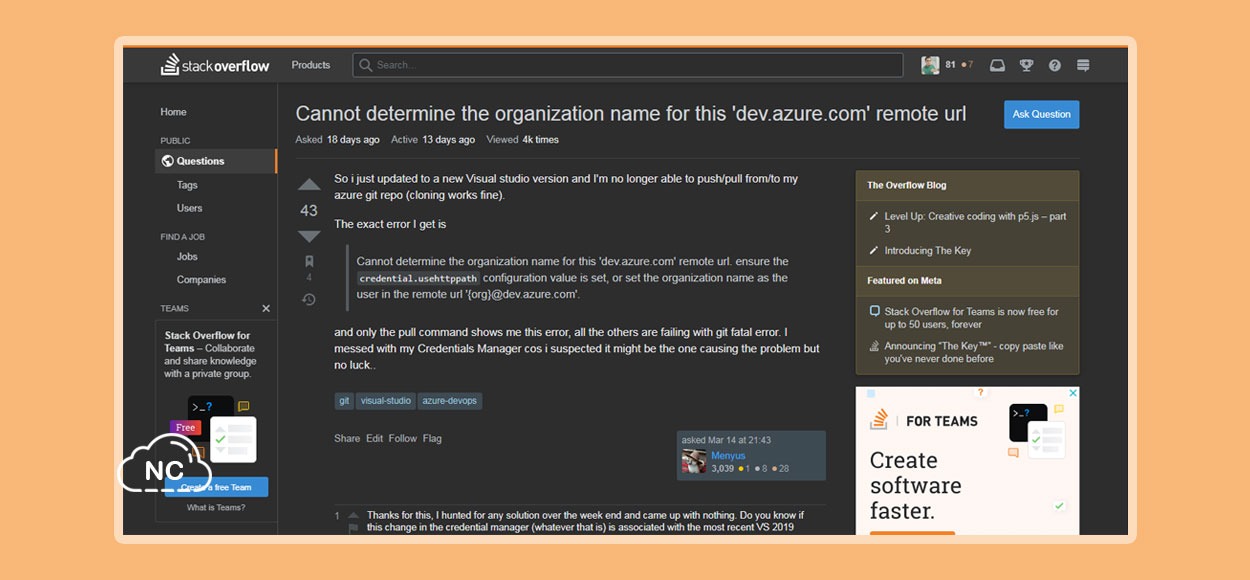Click Share below the question
Image resolution: width=1250 pixels, height=580 pixels.
tap(347, 438)
